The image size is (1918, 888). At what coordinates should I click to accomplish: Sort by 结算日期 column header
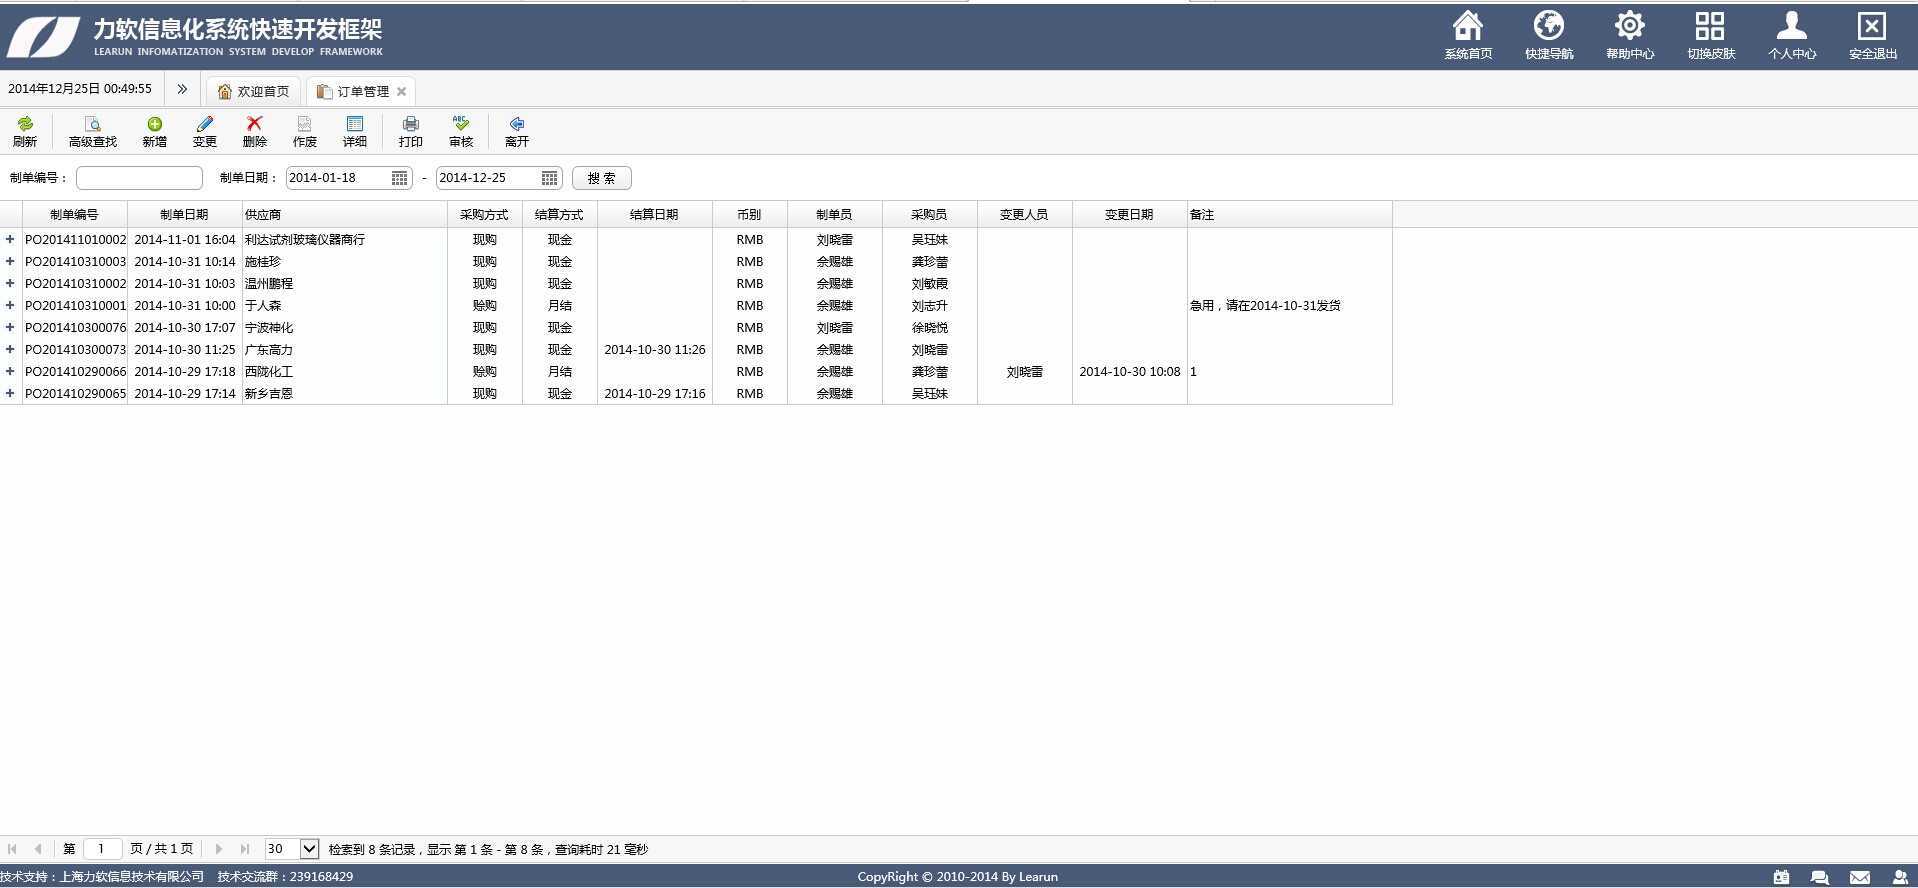click(x=655, y=214)
